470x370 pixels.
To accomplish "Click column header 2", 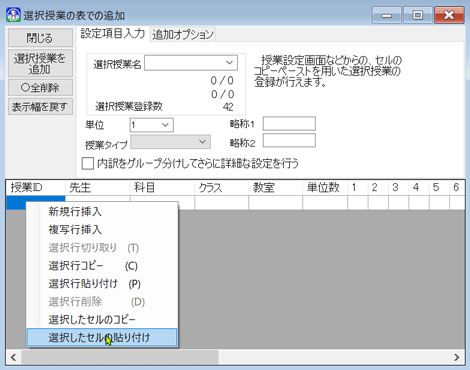I will pyautogui.click(x=378, y=188).
